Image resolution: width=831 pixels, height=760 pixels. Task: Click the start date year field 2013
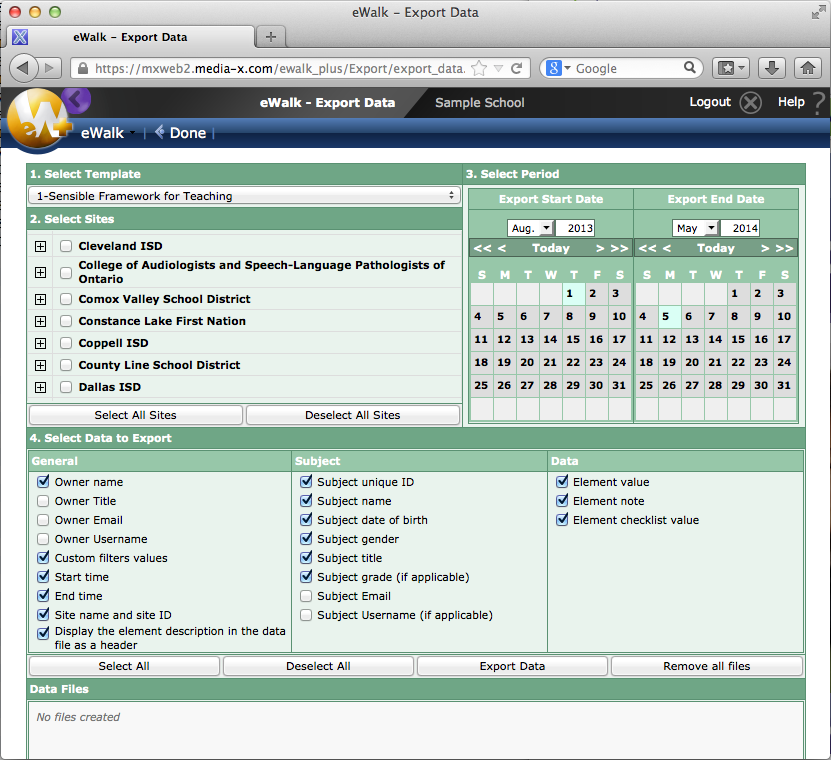575,228
